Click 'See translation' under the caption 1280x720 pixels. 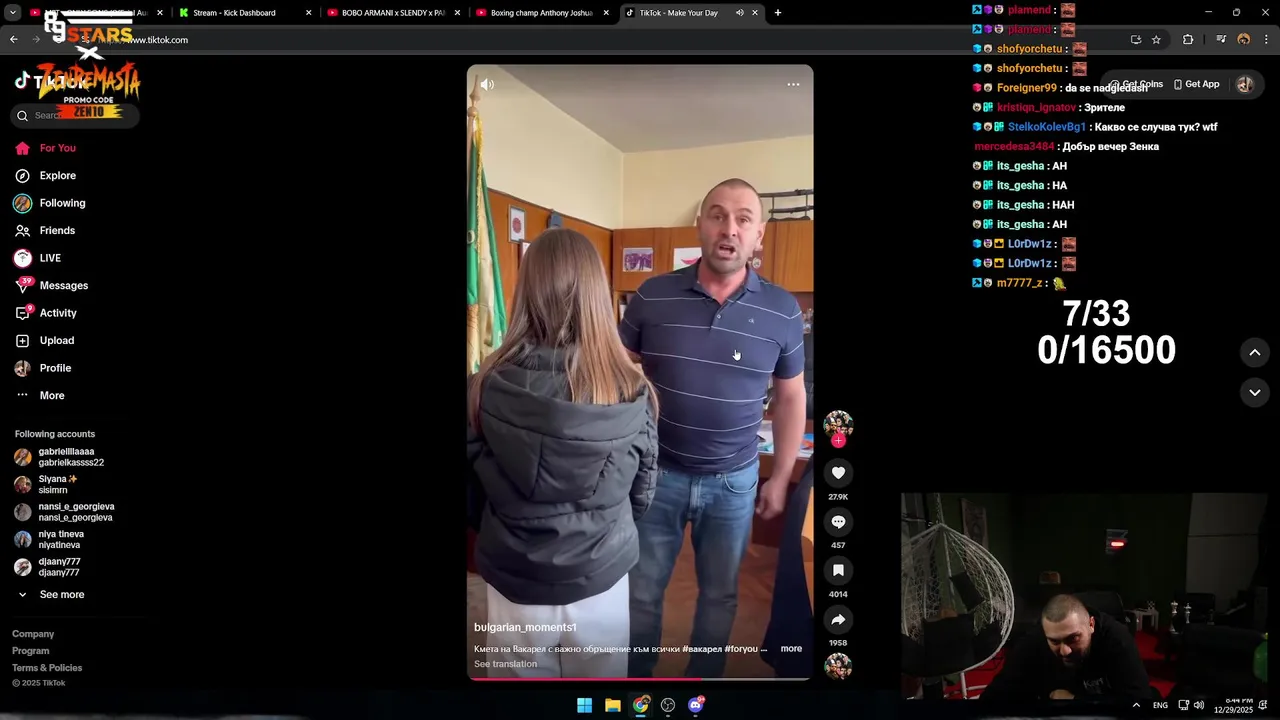coord(505,664)
